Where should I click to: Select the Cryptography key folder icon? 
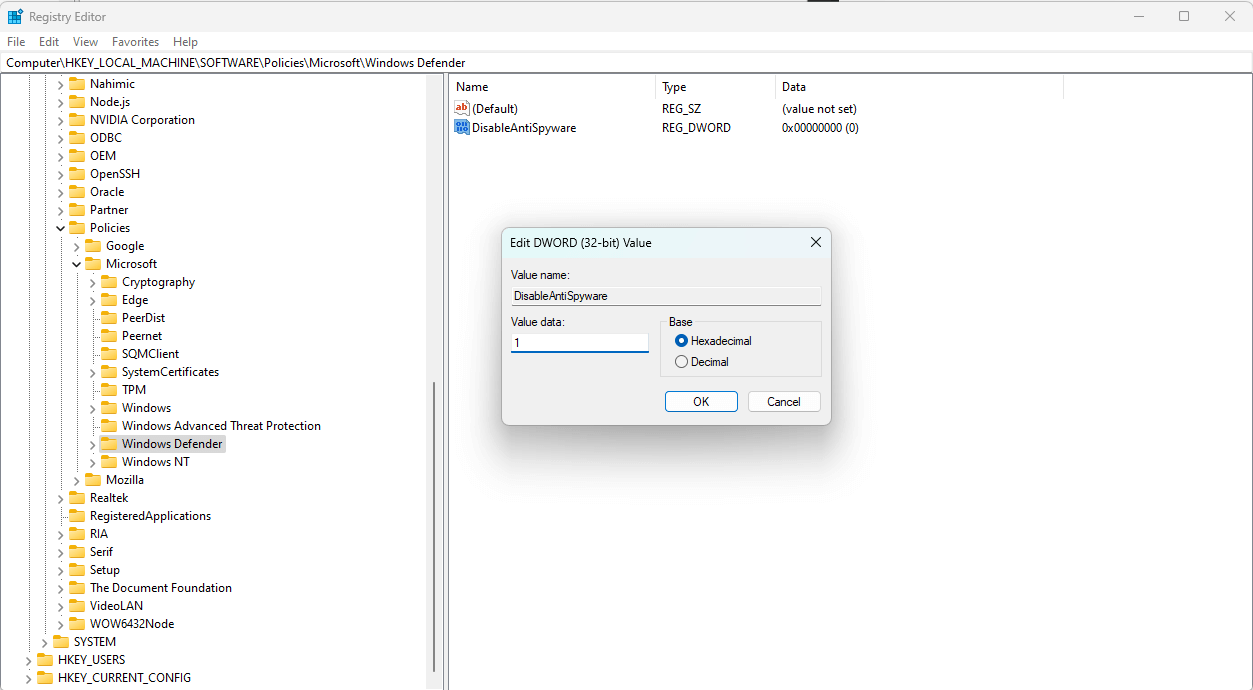pyautogui.click(x=110, y=281)
